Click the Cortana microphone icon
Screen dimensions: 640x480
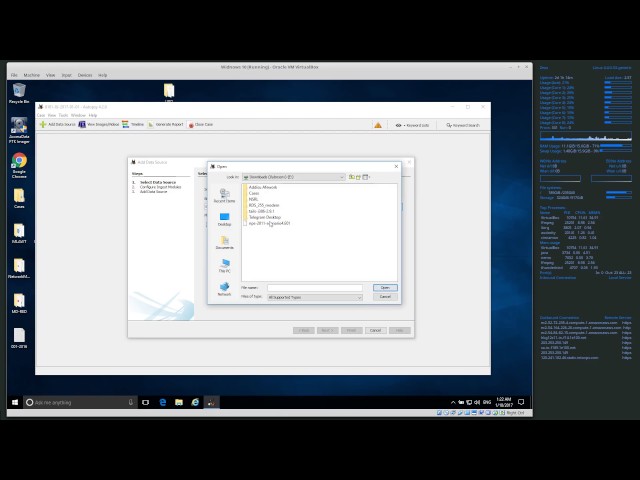(x=131, y=402)
